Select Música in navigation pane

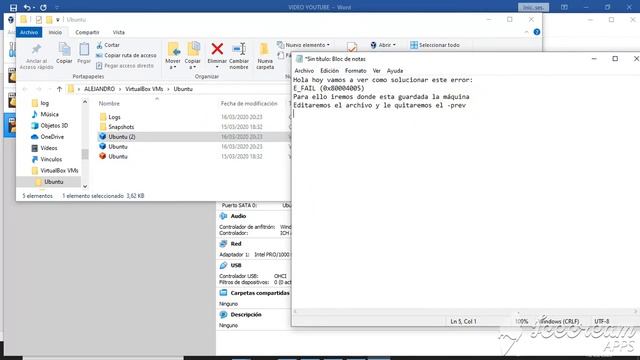(x=49, y=114)
